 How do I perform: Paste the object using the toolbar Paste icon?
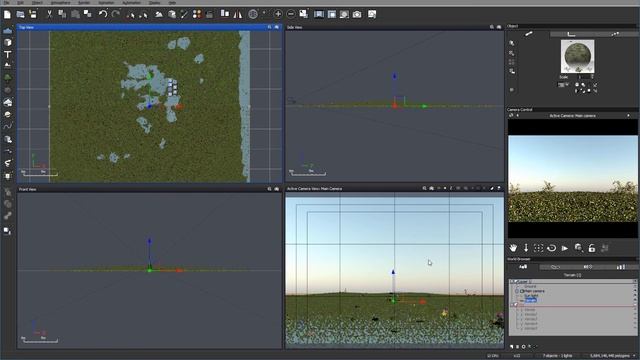tap(75, 14)
